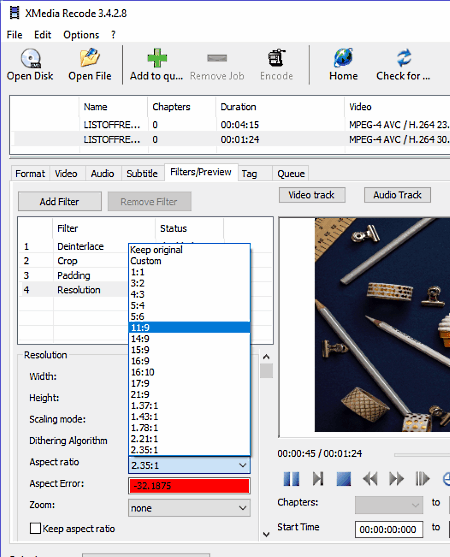
Task: Open the Options menu
Action: (81, 35)
